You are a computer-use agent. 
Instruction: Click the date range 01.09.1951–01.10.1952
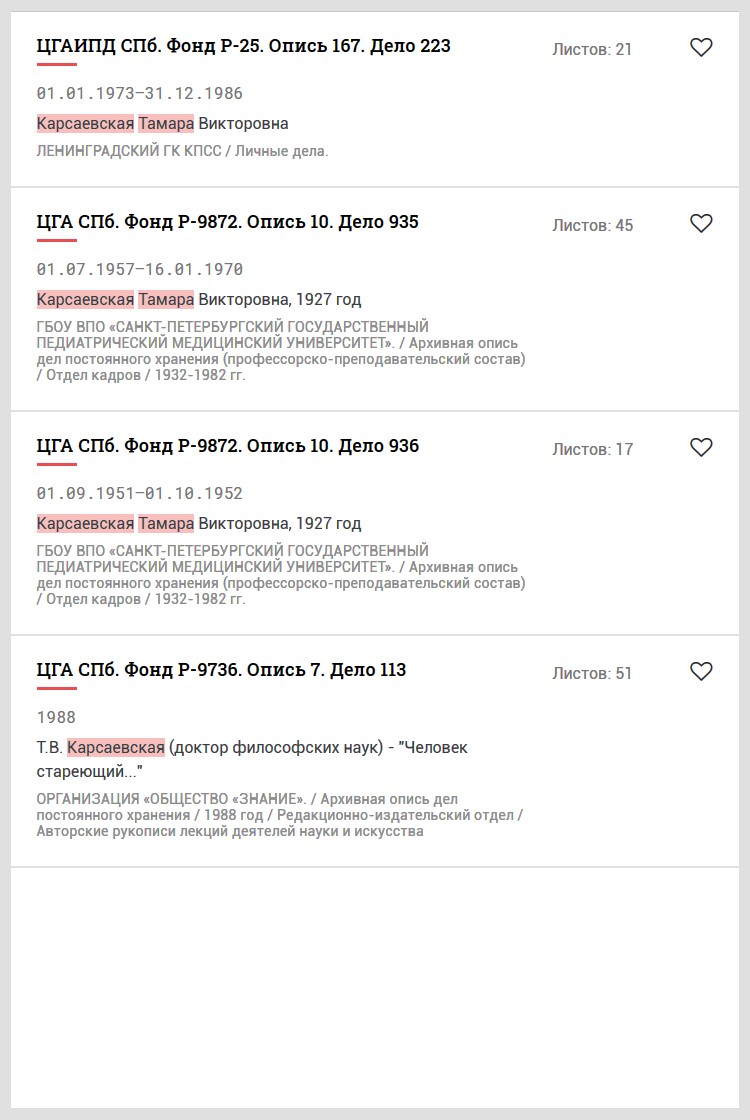pos(139,494)
